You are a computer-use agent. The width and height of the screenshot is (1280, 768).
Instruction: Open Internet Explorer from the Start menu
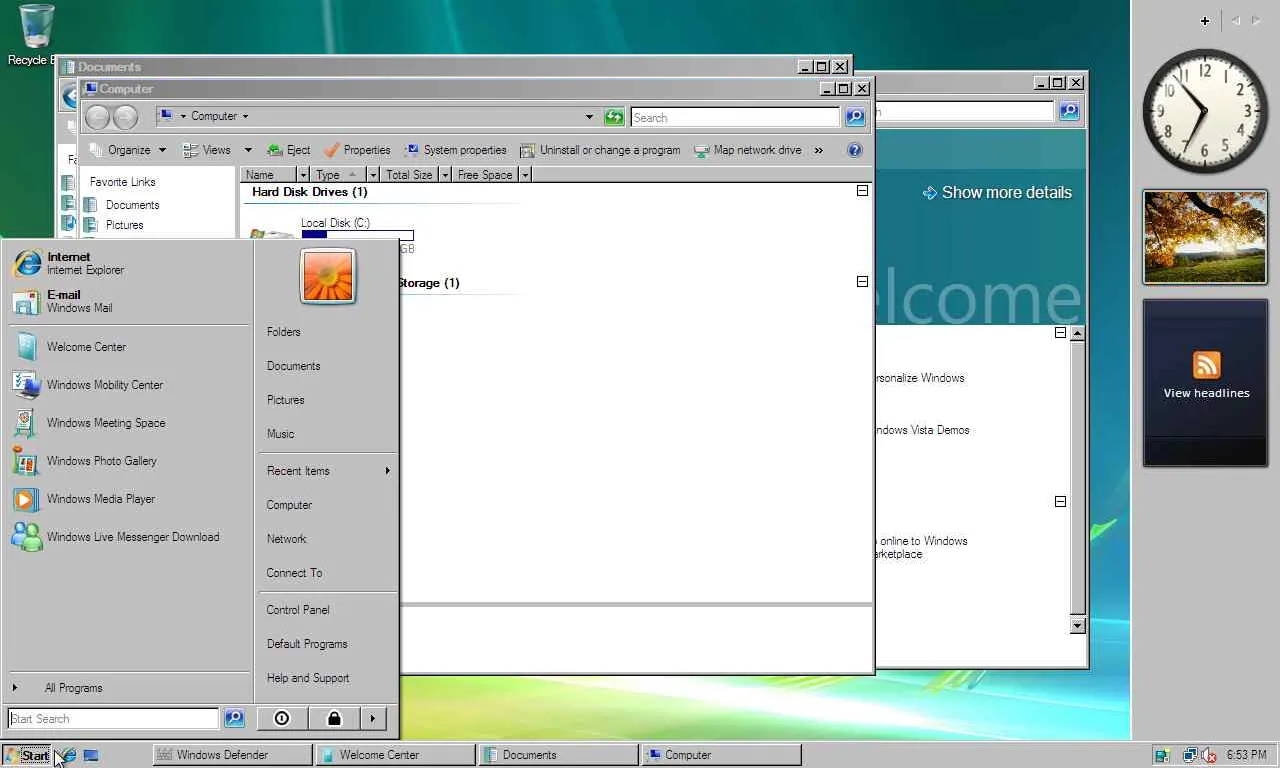click(128, 263)
